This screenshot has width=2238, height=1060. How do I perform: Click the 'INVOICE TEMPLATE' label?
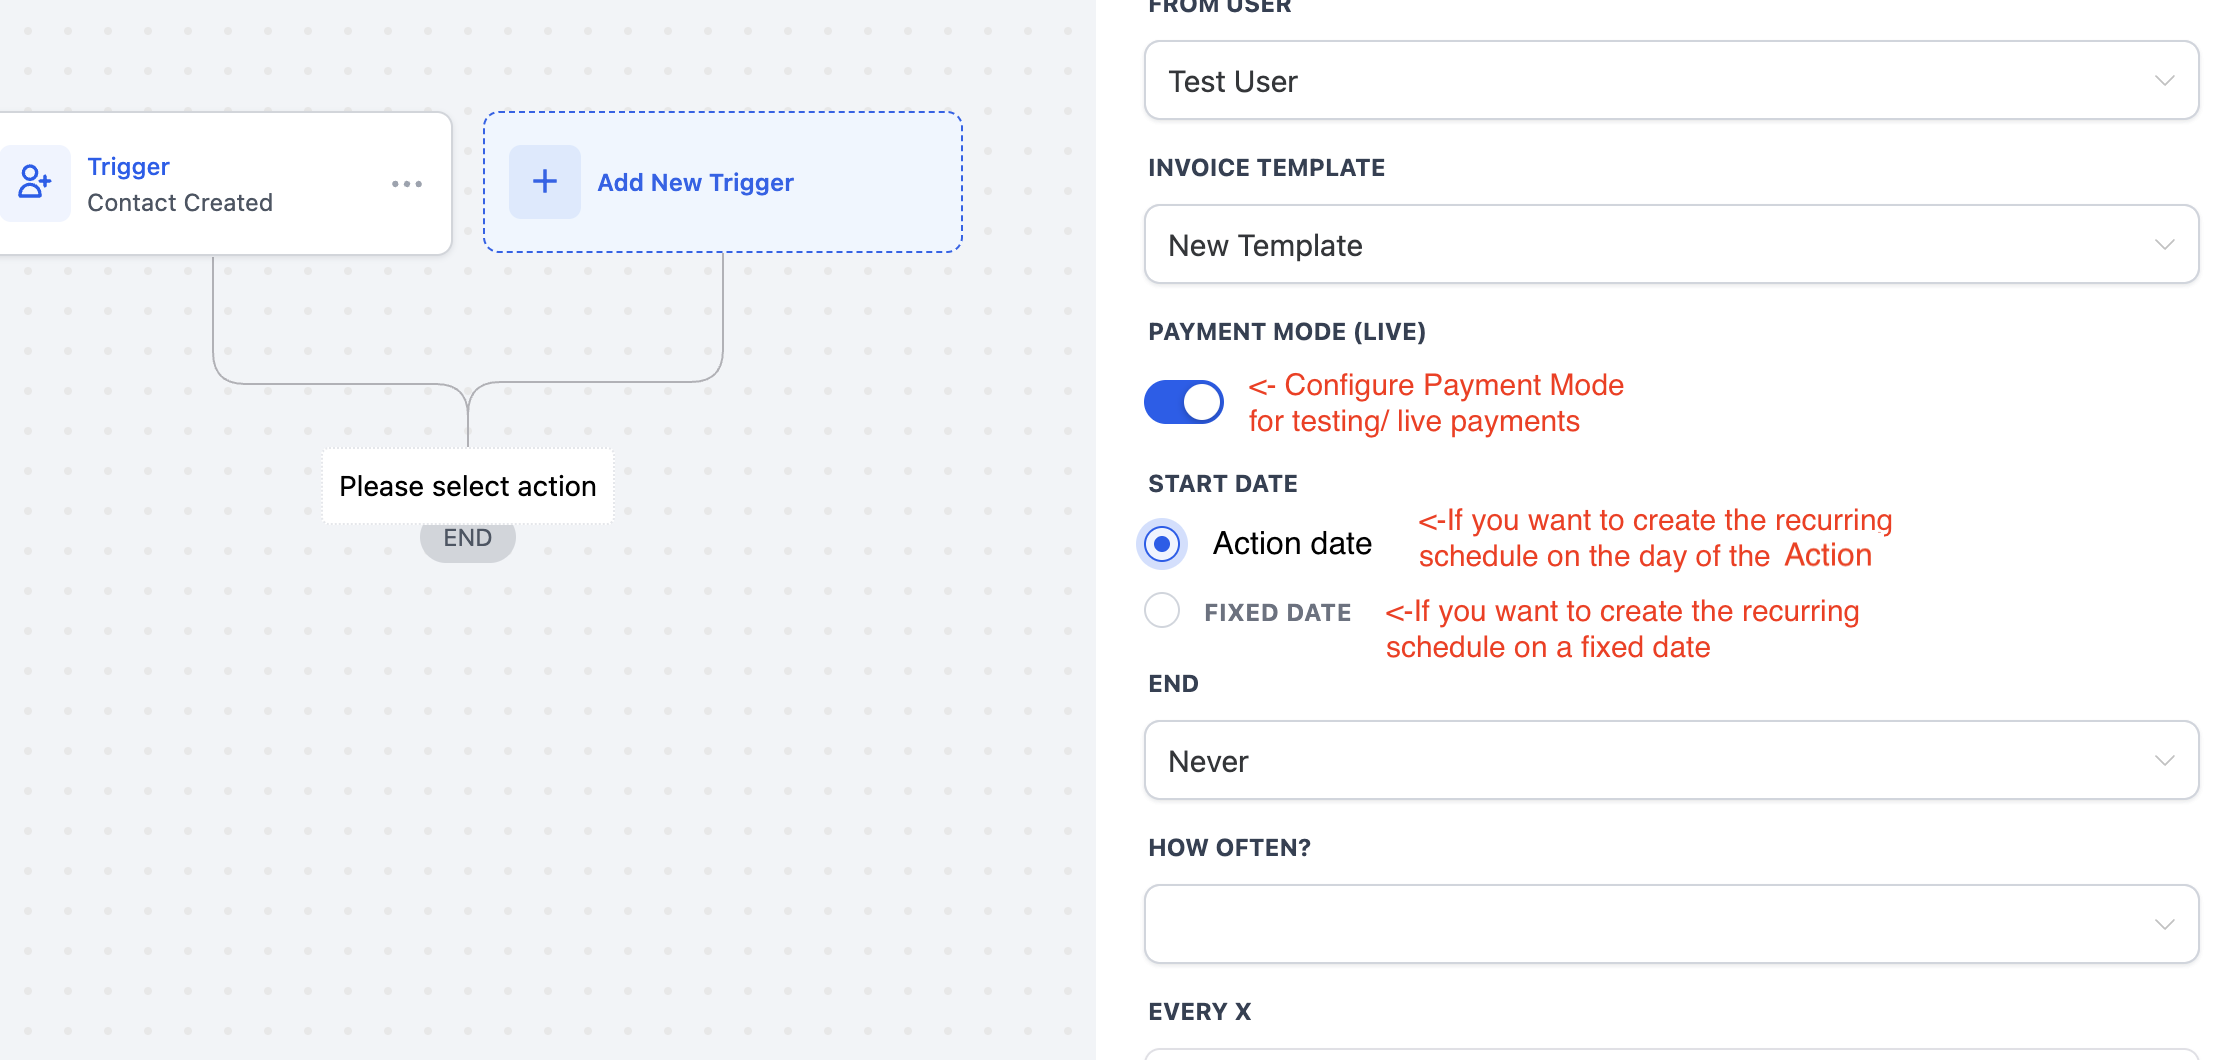1266,168
